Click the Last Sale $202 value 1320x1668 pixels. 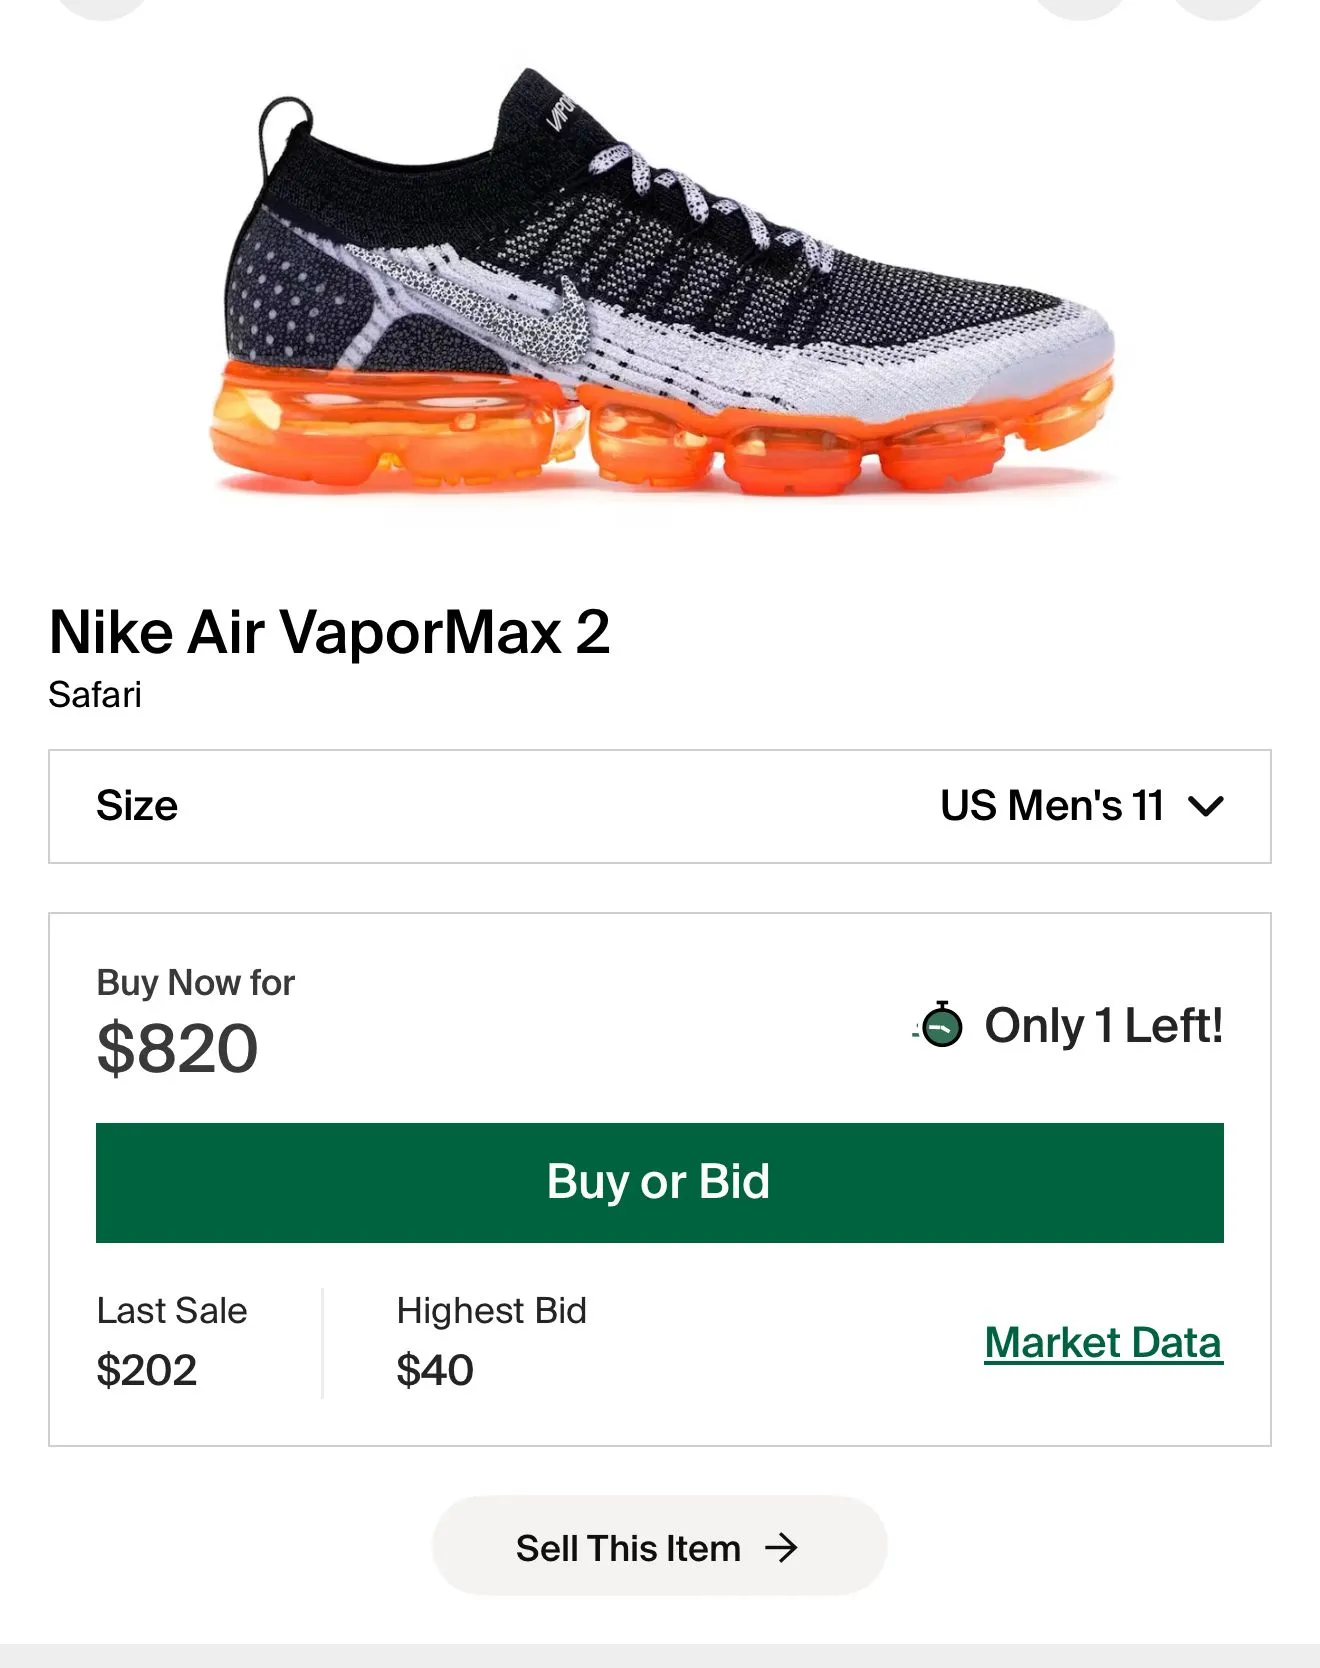point(147,1370)
